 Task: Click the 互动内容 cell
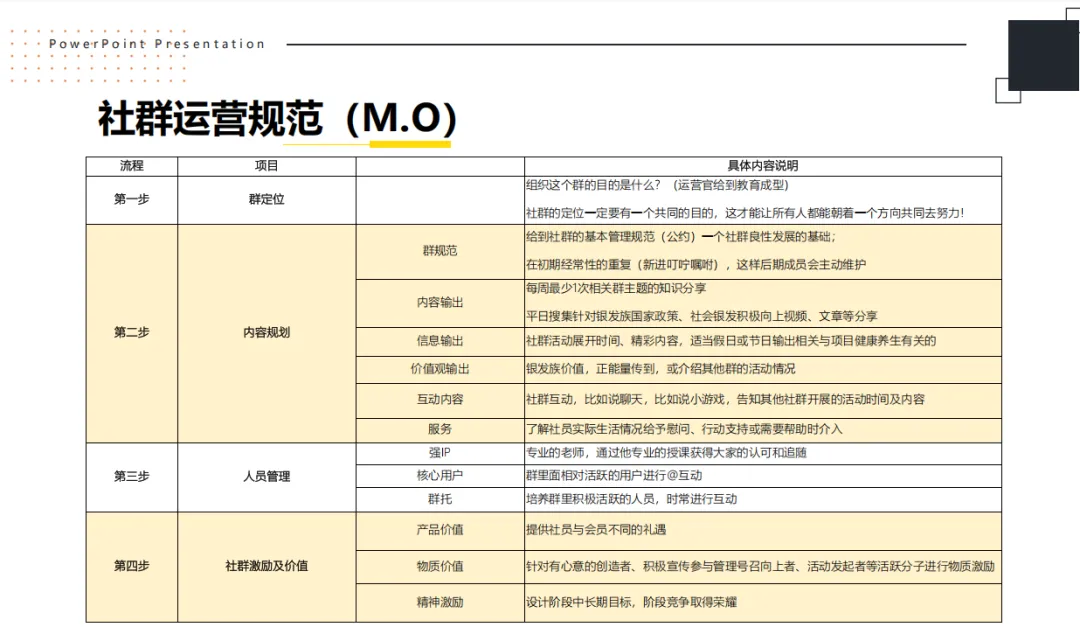(x=440, y=400)
